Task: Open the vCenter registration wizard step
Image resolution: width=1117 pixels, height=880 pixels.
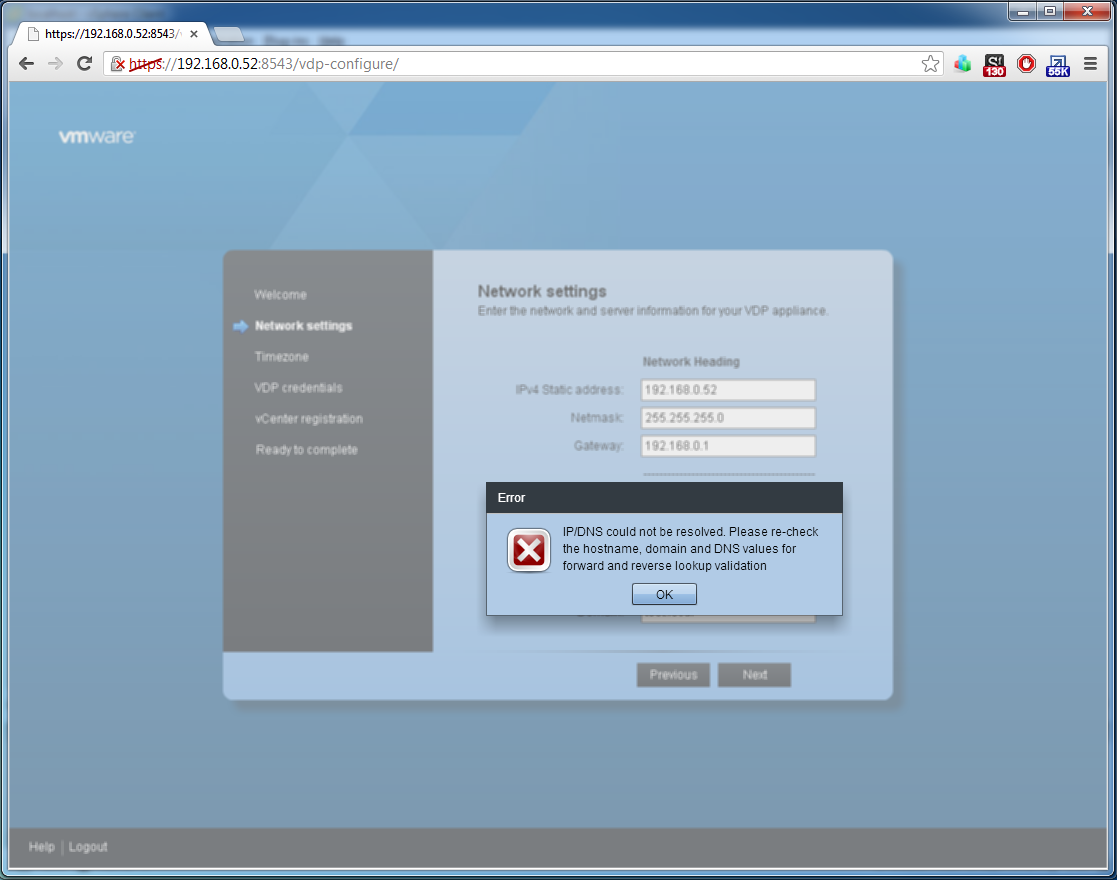Action: (309, 419)
